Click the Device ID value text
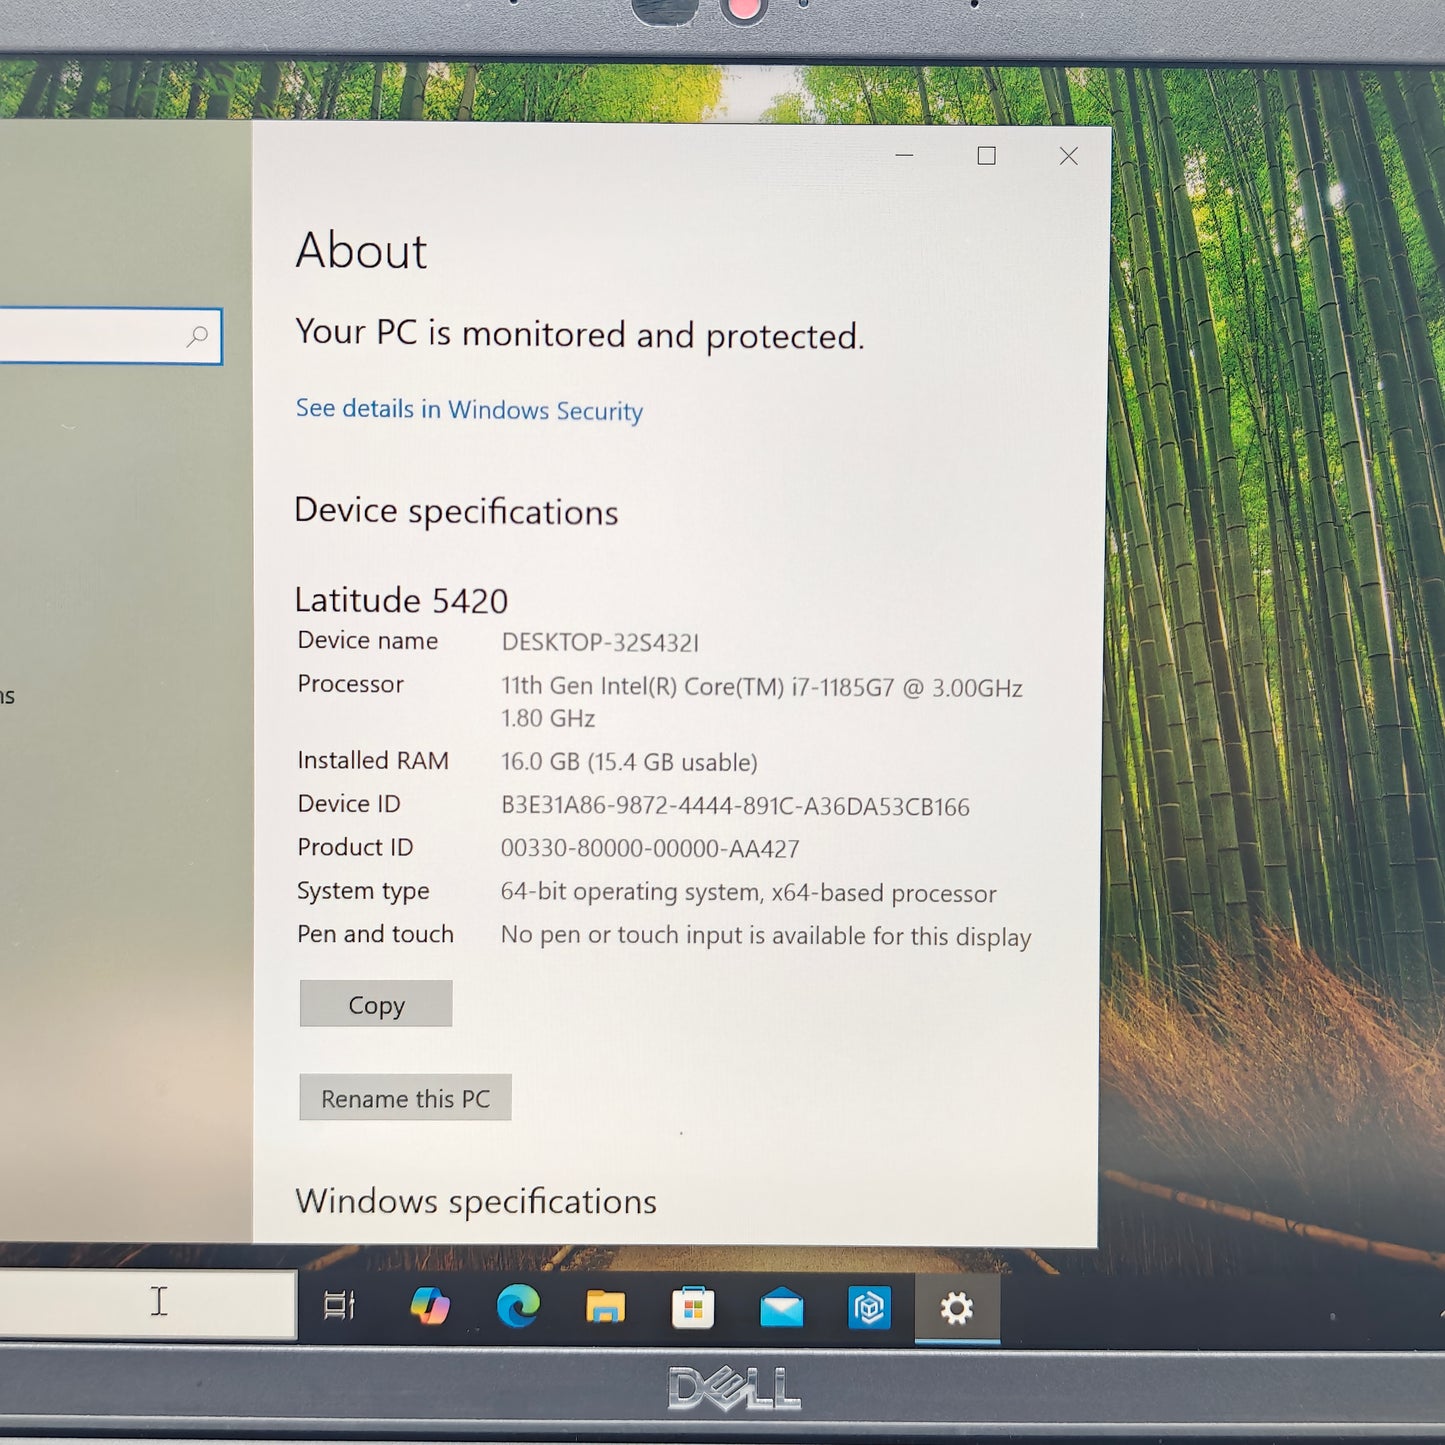The width and height of the screenshot is (1445, 1445). [735, 807]
